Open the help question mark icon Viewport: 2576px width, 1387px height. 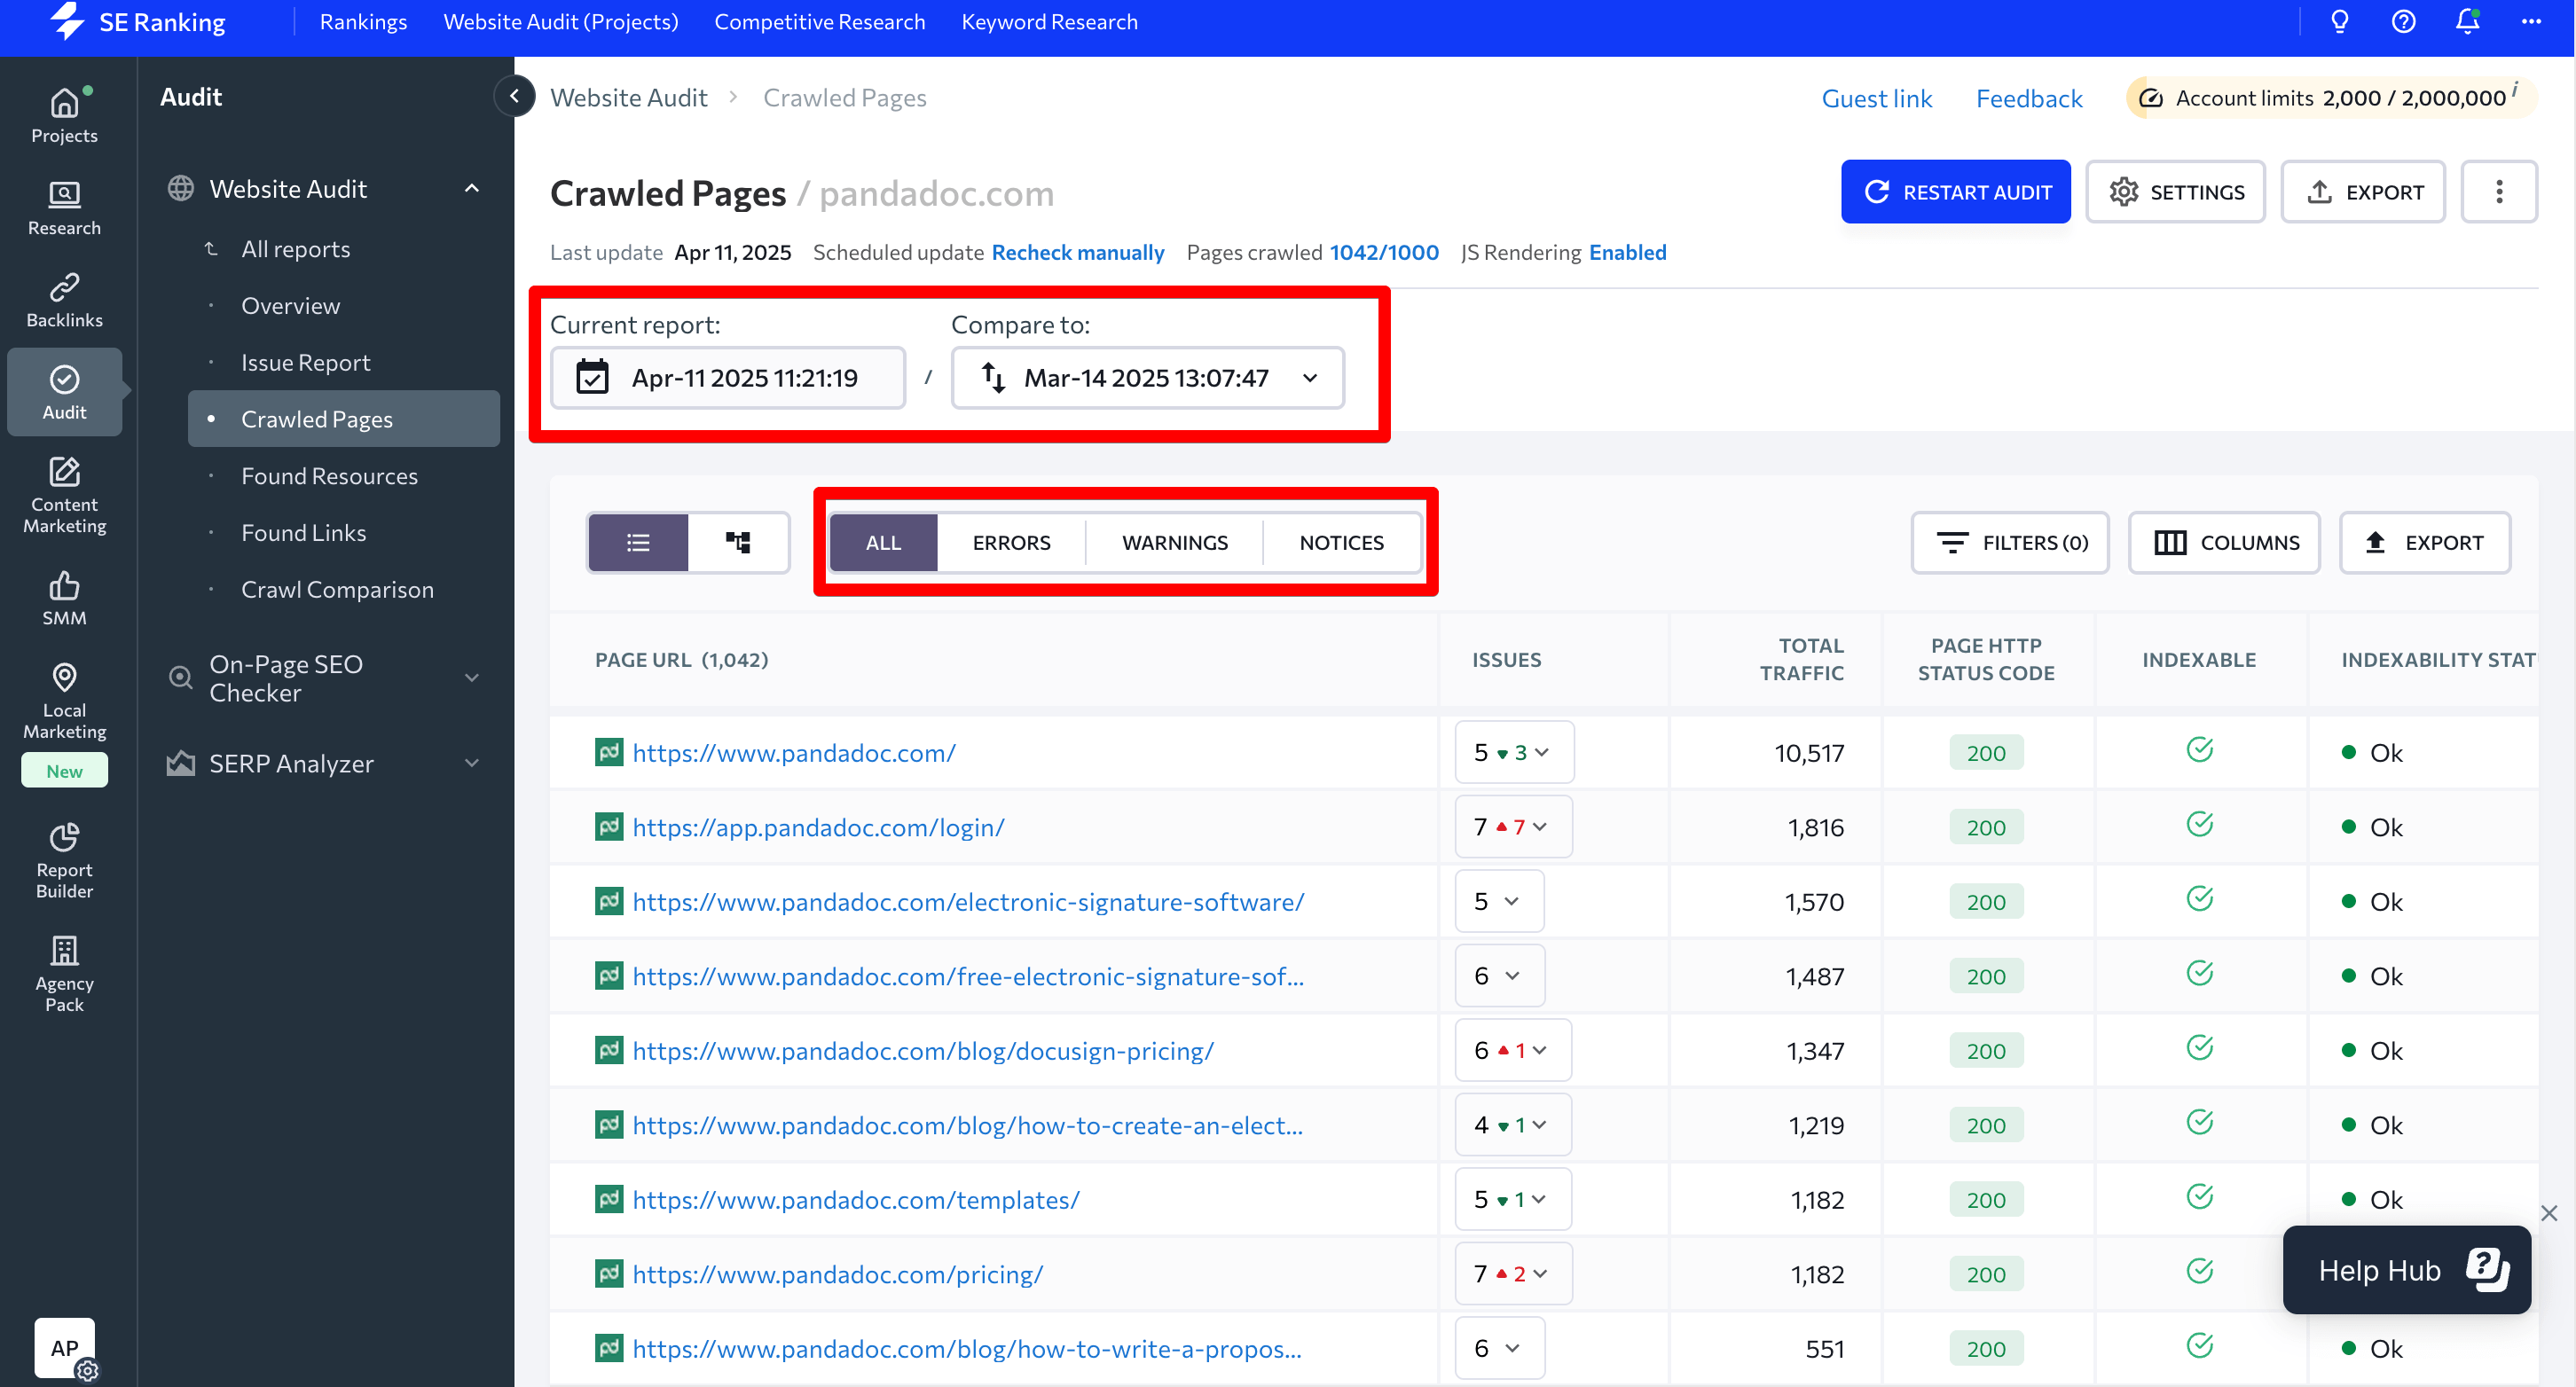pos(2403,22)
